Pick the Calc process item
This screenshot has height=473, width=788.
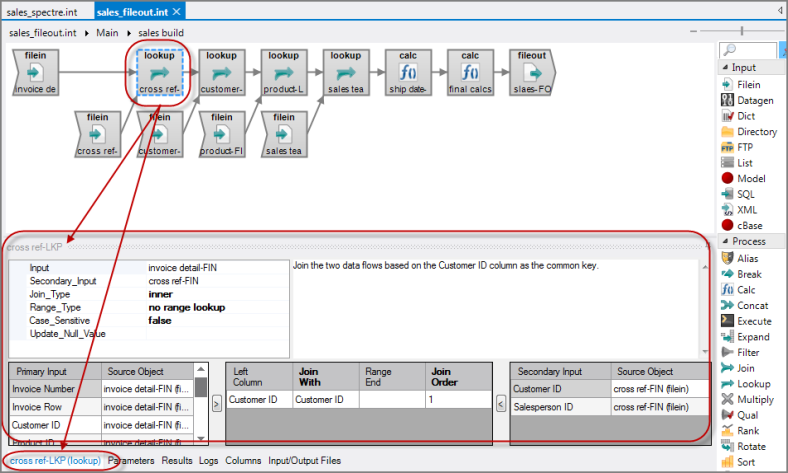point(739,290)
